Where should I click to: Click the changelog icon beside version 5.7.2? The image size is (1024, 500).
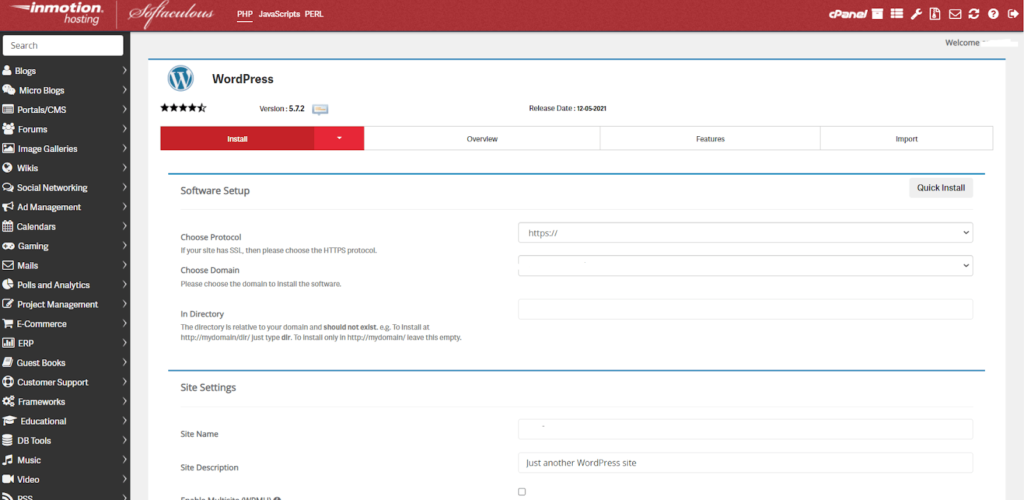click(320, 109)
